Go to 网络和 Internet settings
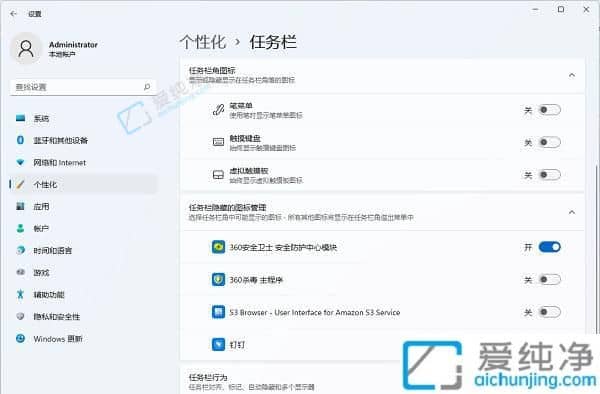Screen dimensions: 600x394 tap(83, 162)
